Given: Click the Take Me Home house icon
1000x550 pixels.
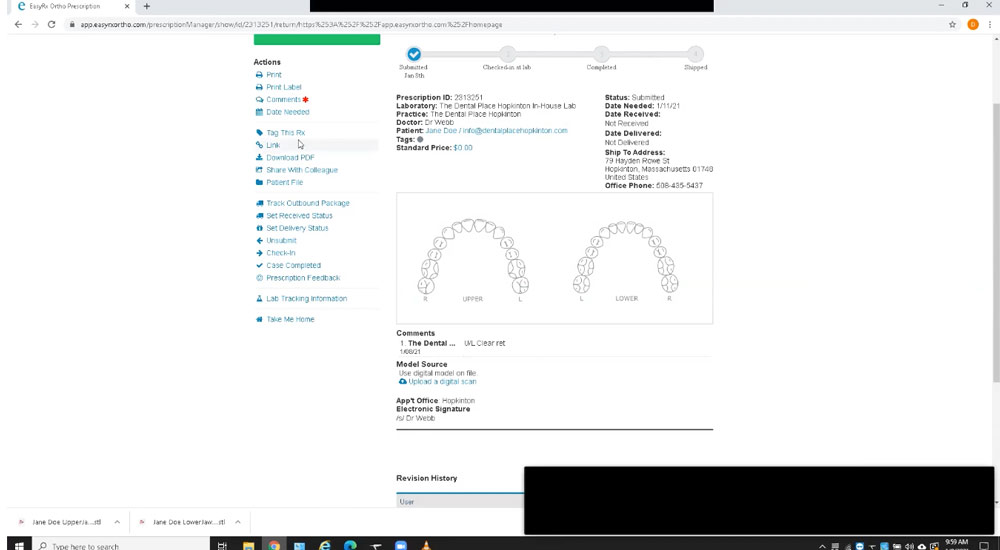Looking at the screenshot, I should [260, 319].
